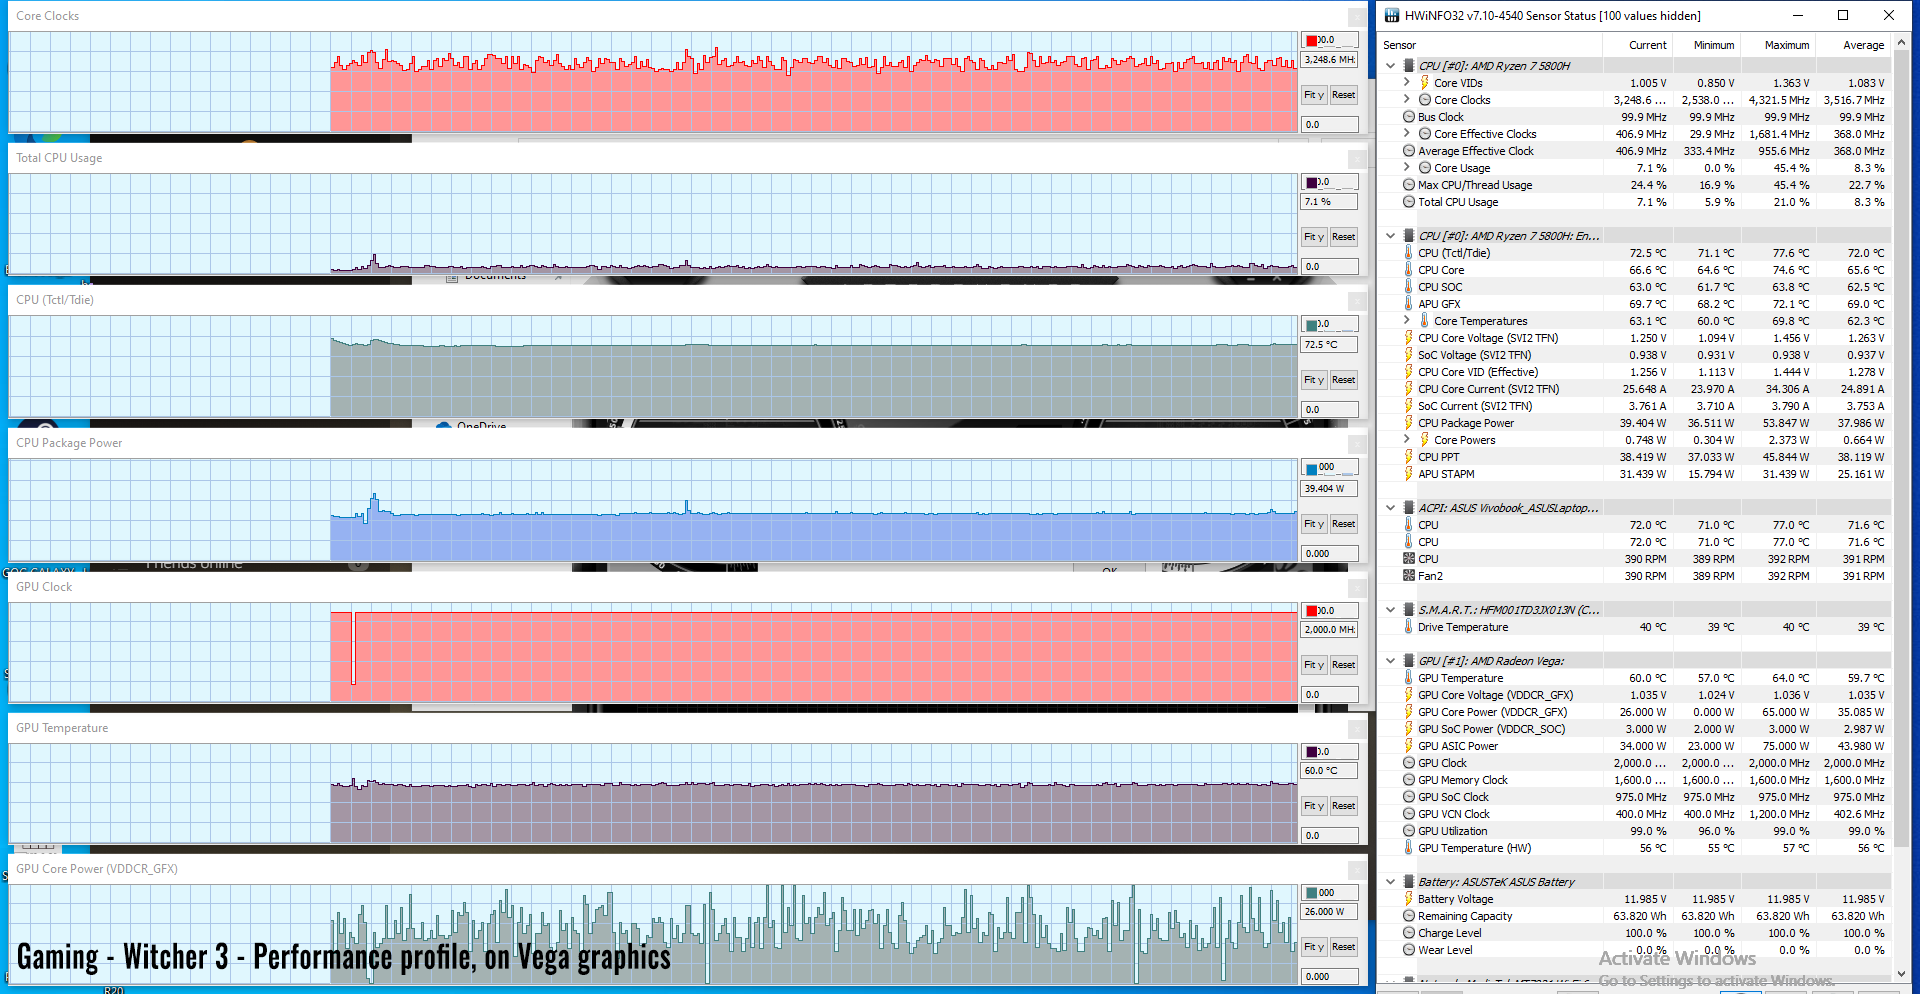Click the thermometer icon beside CPU (Tctl/Tdie)
The width and height of the screenshot is (1920, 994).
(x=1409, y=253)
